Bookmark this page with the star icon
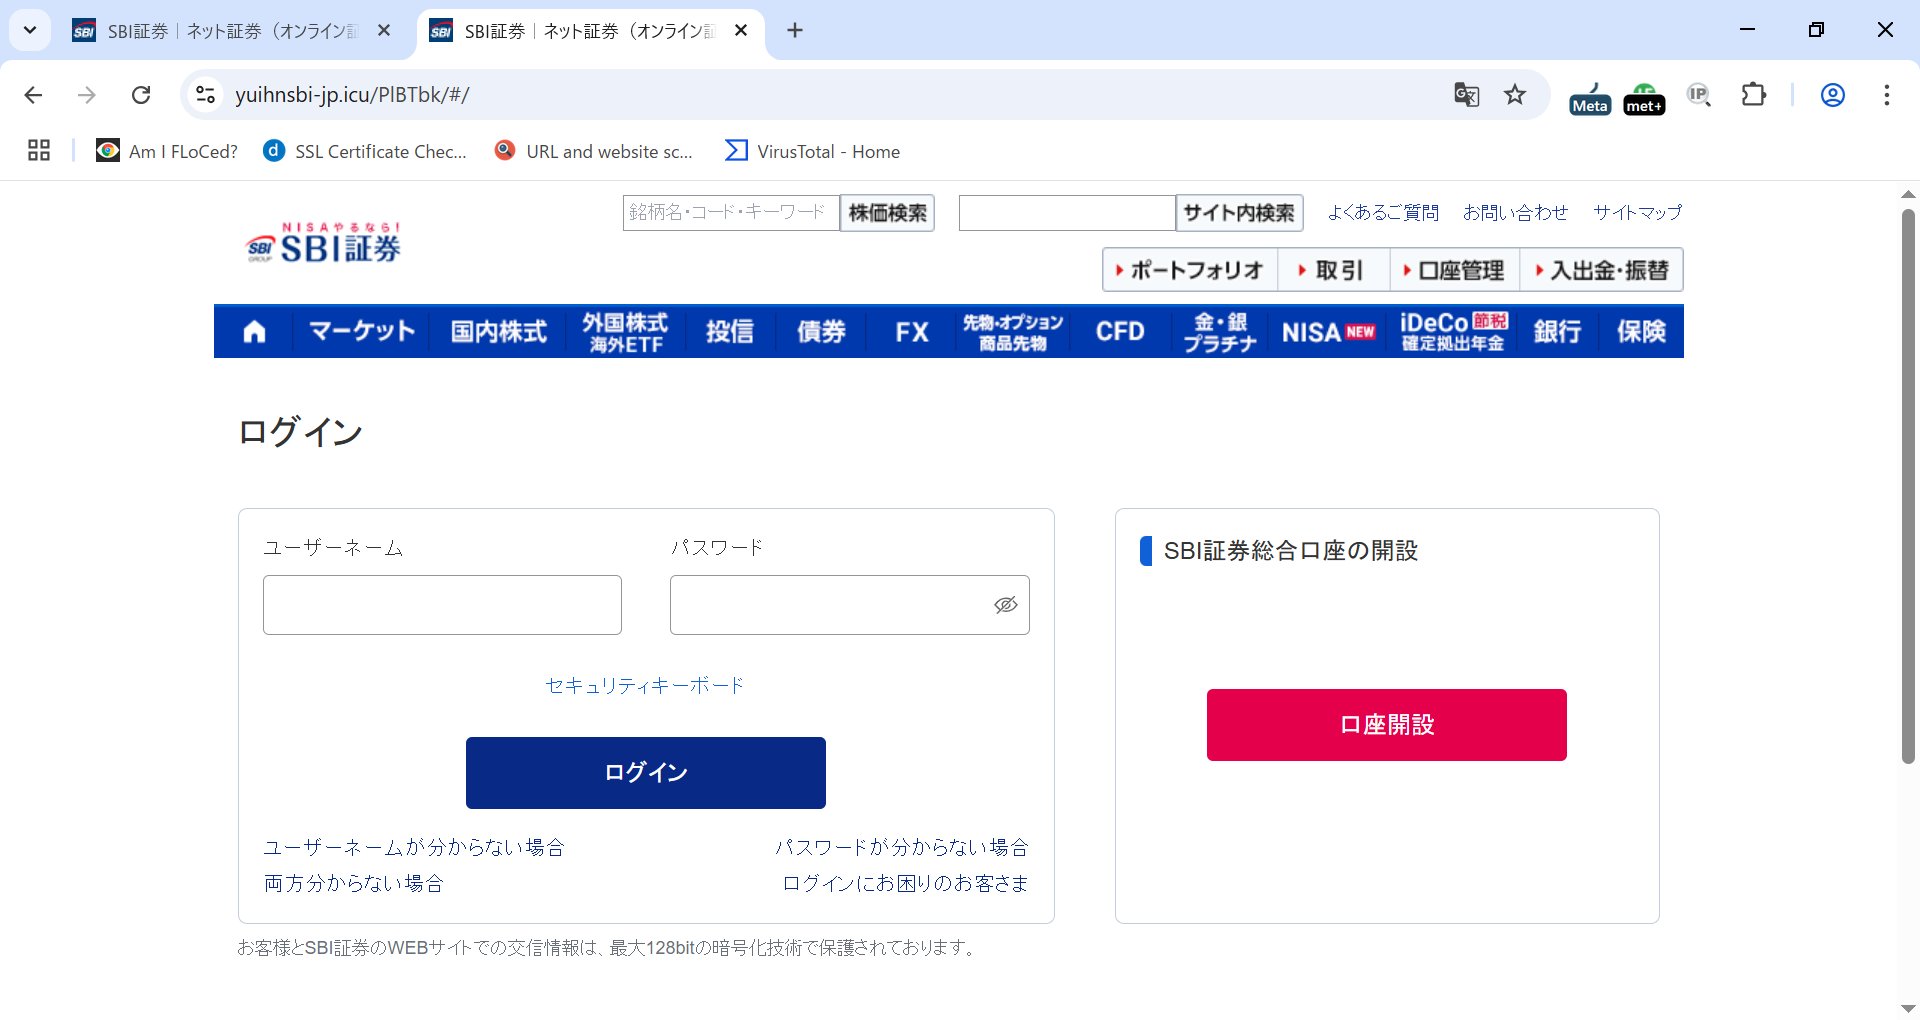Image resolution: width=1920 pixels, height=1020 pixels. (1515, 95)
